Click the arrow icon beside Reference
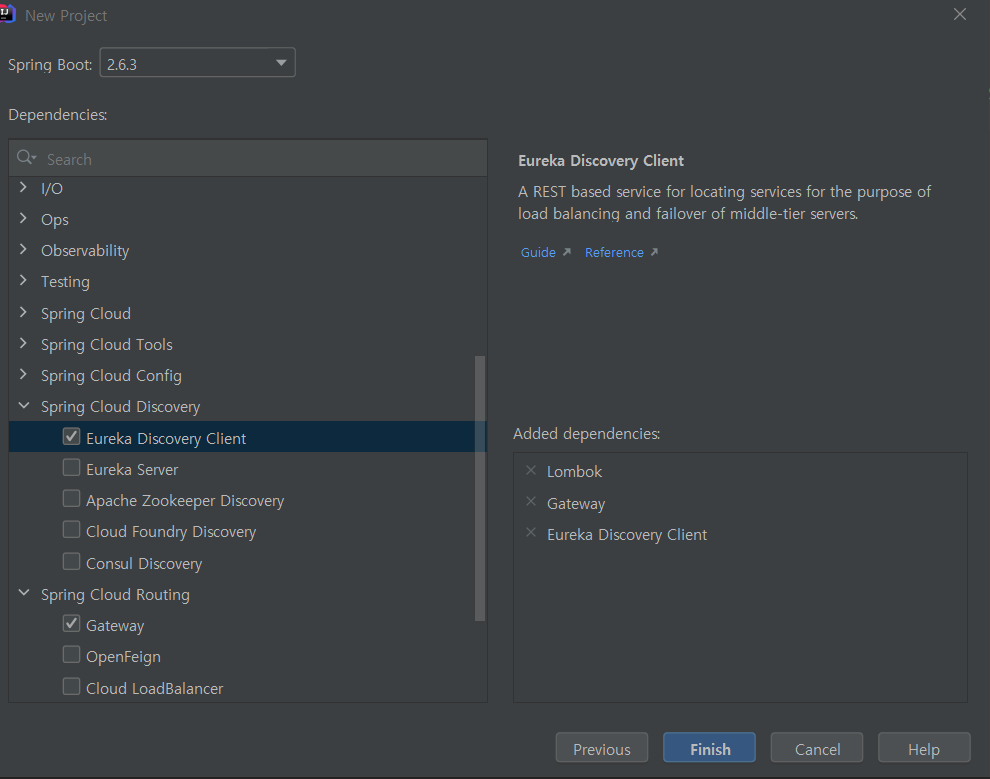This screenshot has height=779, width=990. point(654,252)
